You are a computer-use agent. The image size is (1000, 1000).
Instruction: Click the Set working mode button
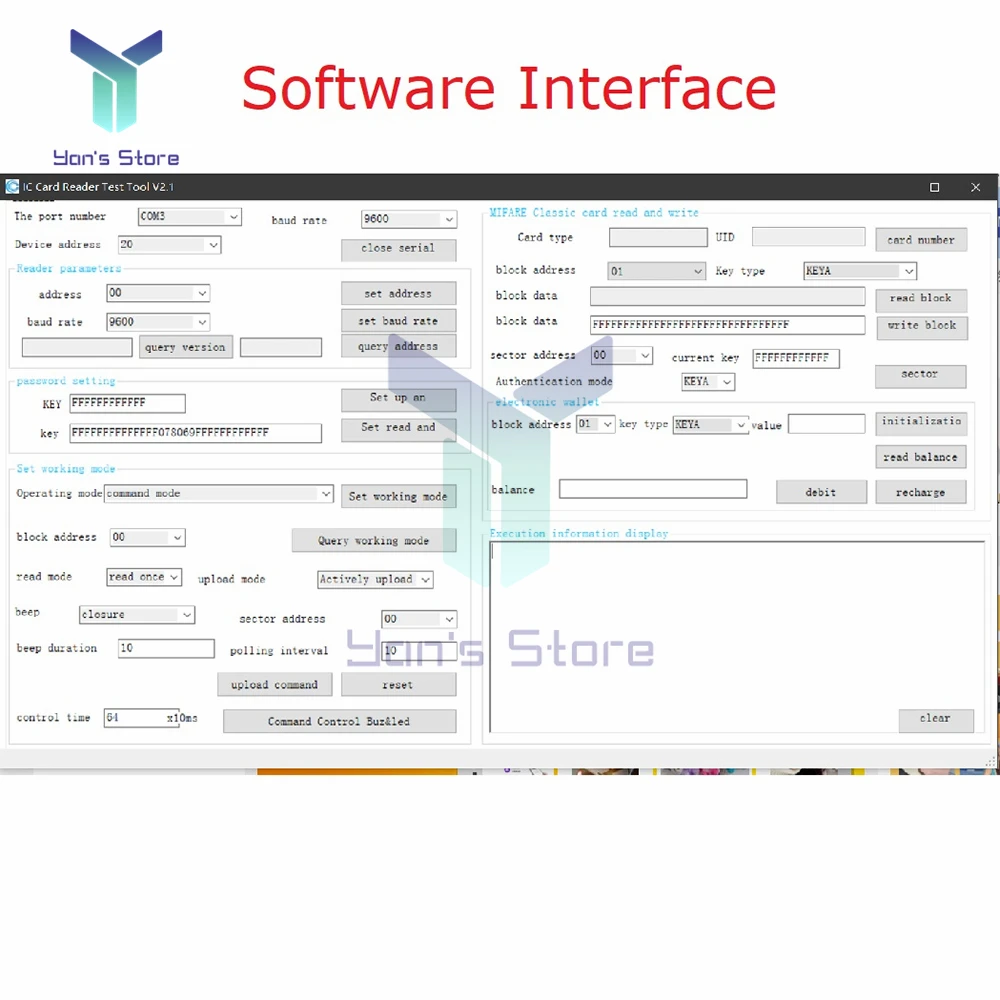[x=399, y=497]
